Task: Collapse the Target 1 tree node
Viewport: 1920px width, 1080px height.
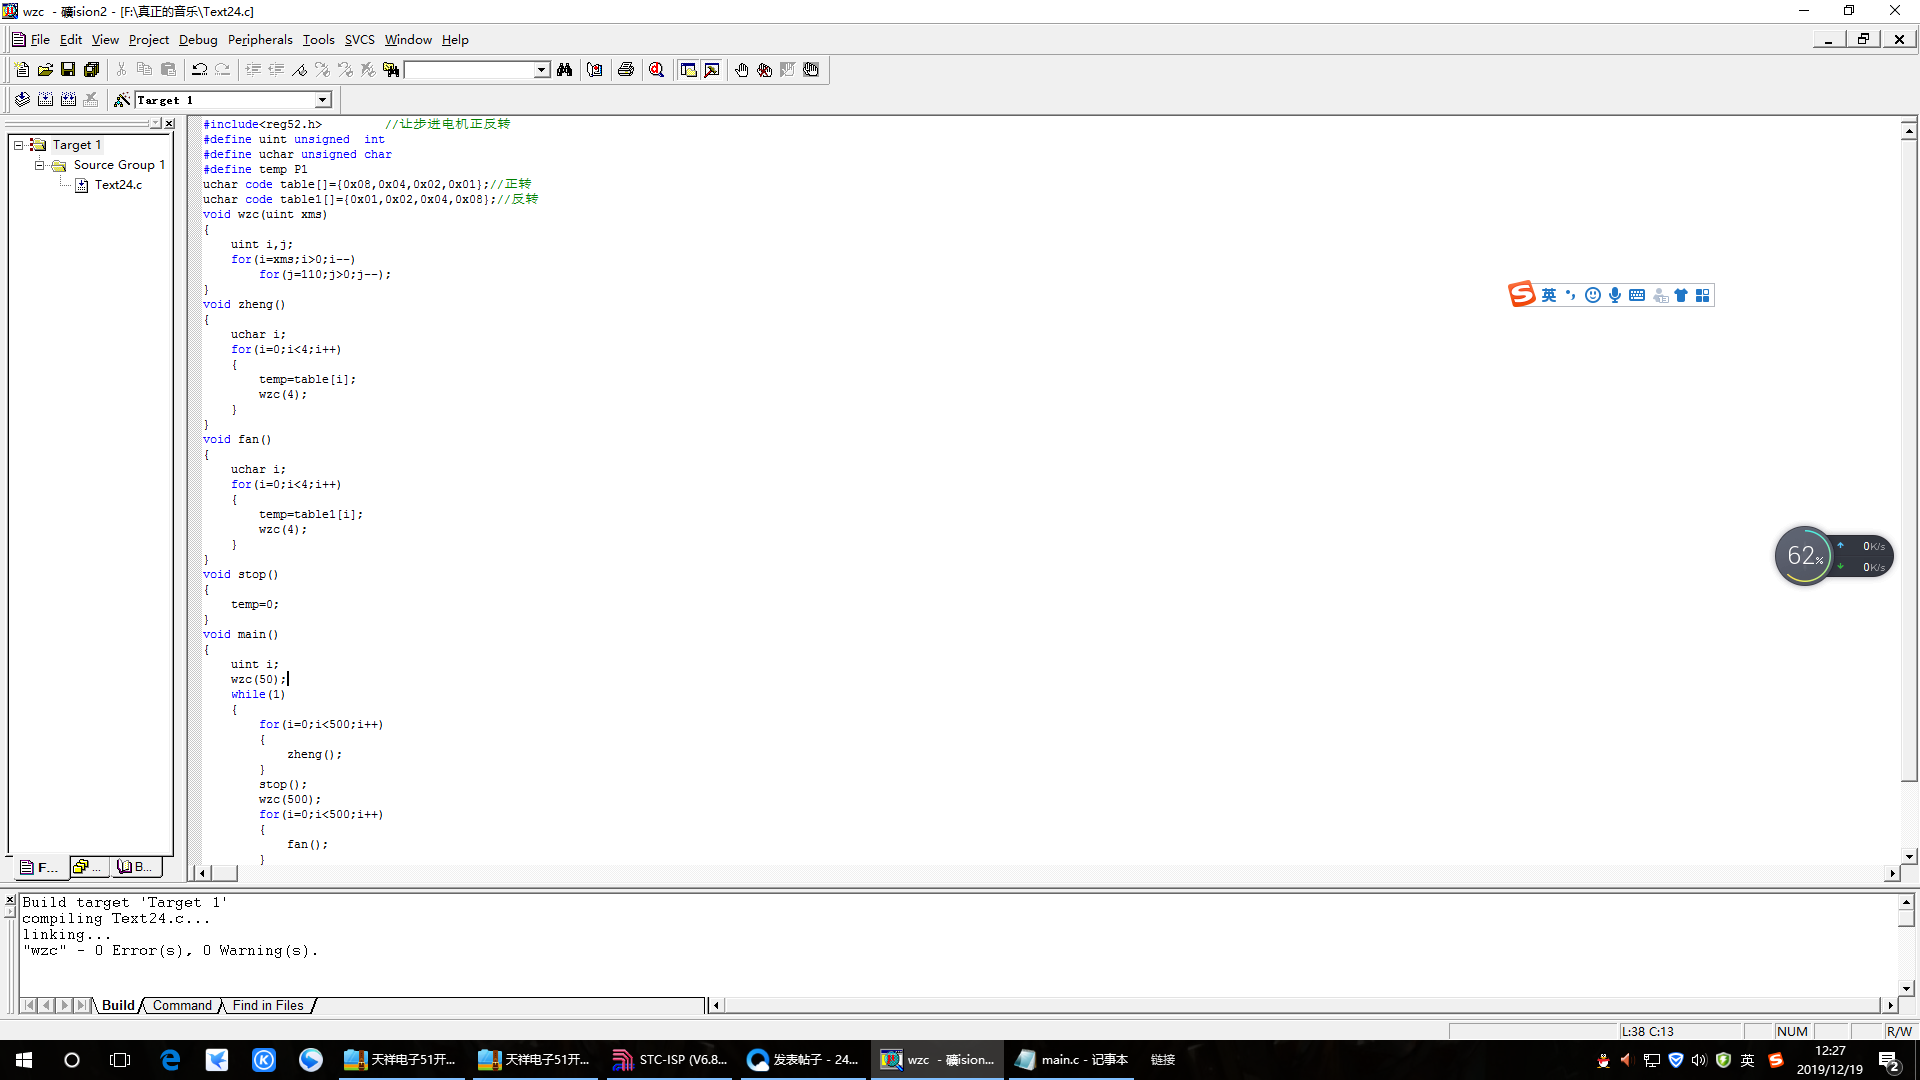Action: tap(18, 145)
